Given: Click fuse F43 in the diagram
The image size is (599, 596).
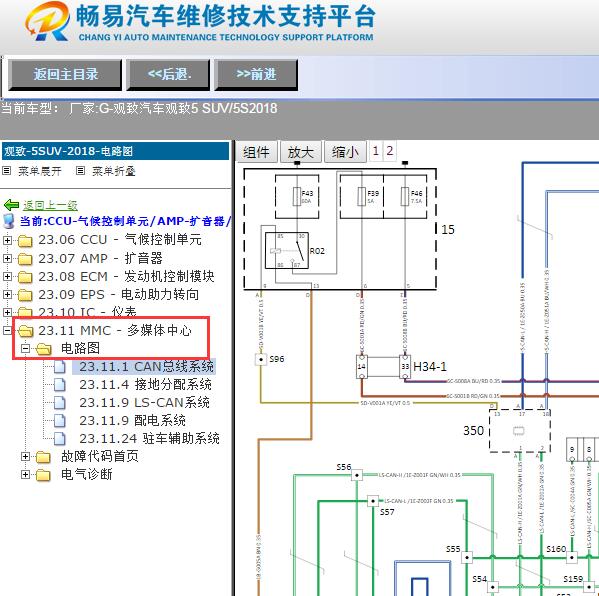Looking at the screenshot, I should point(297,196).
